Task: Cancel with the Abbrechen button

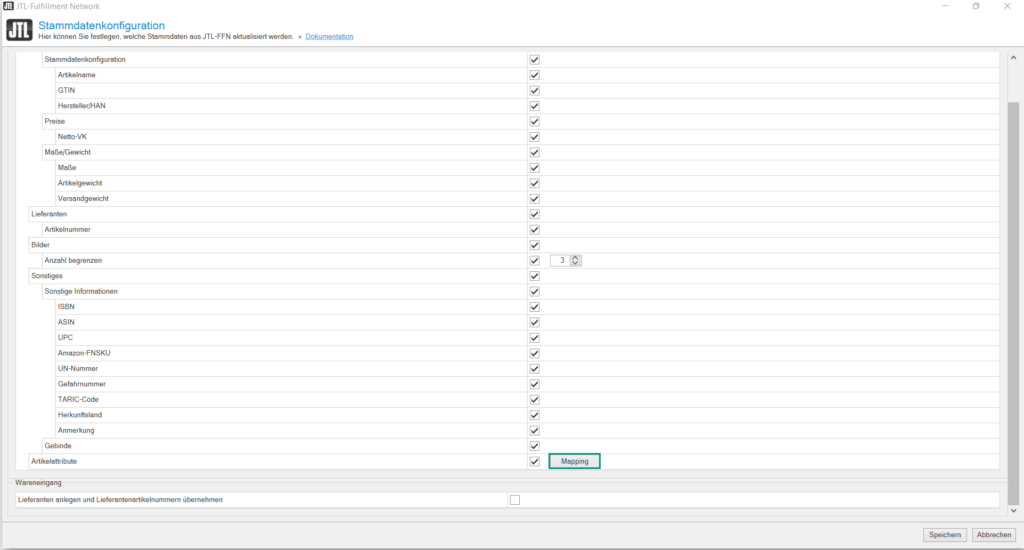Action: point(994,535)
